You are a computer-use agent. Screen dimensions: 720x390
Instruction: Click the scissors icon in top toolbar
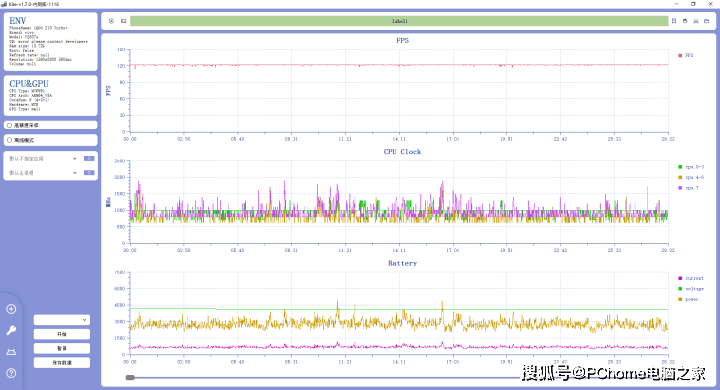click(696, 21)
